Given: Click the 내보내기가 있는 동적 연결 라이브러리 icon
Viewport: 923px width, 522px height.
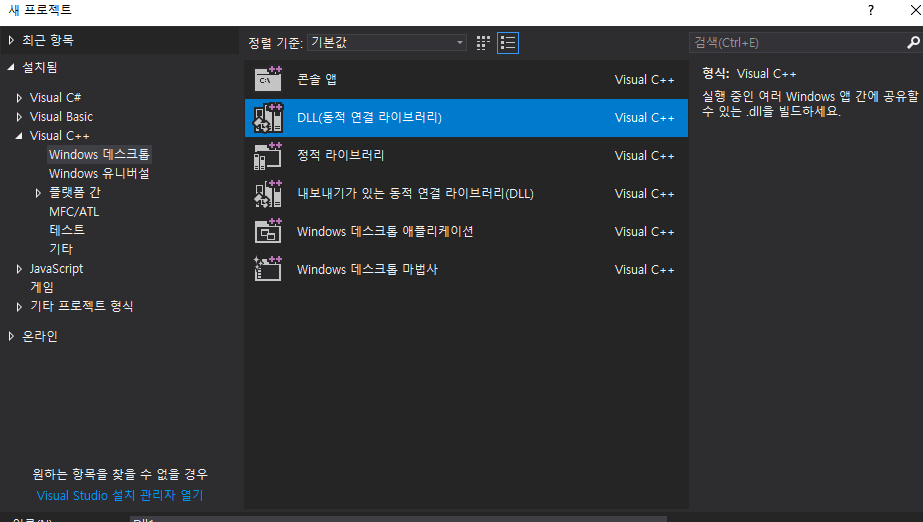Looking at the screenshot, I should (268, 194).
